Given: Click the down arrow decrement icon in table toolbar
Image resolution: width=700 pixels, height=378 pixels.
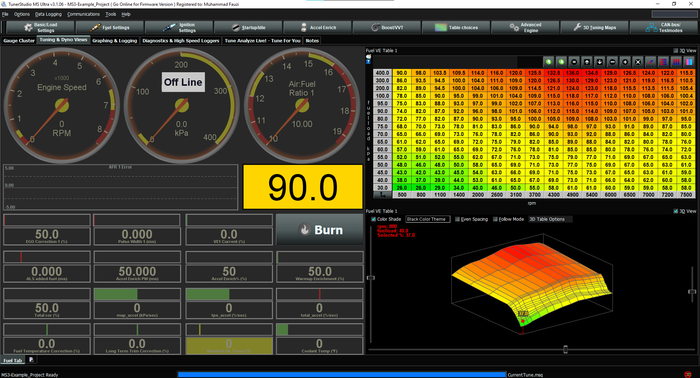Looking at the screenshot, I should tap(600, 62).
